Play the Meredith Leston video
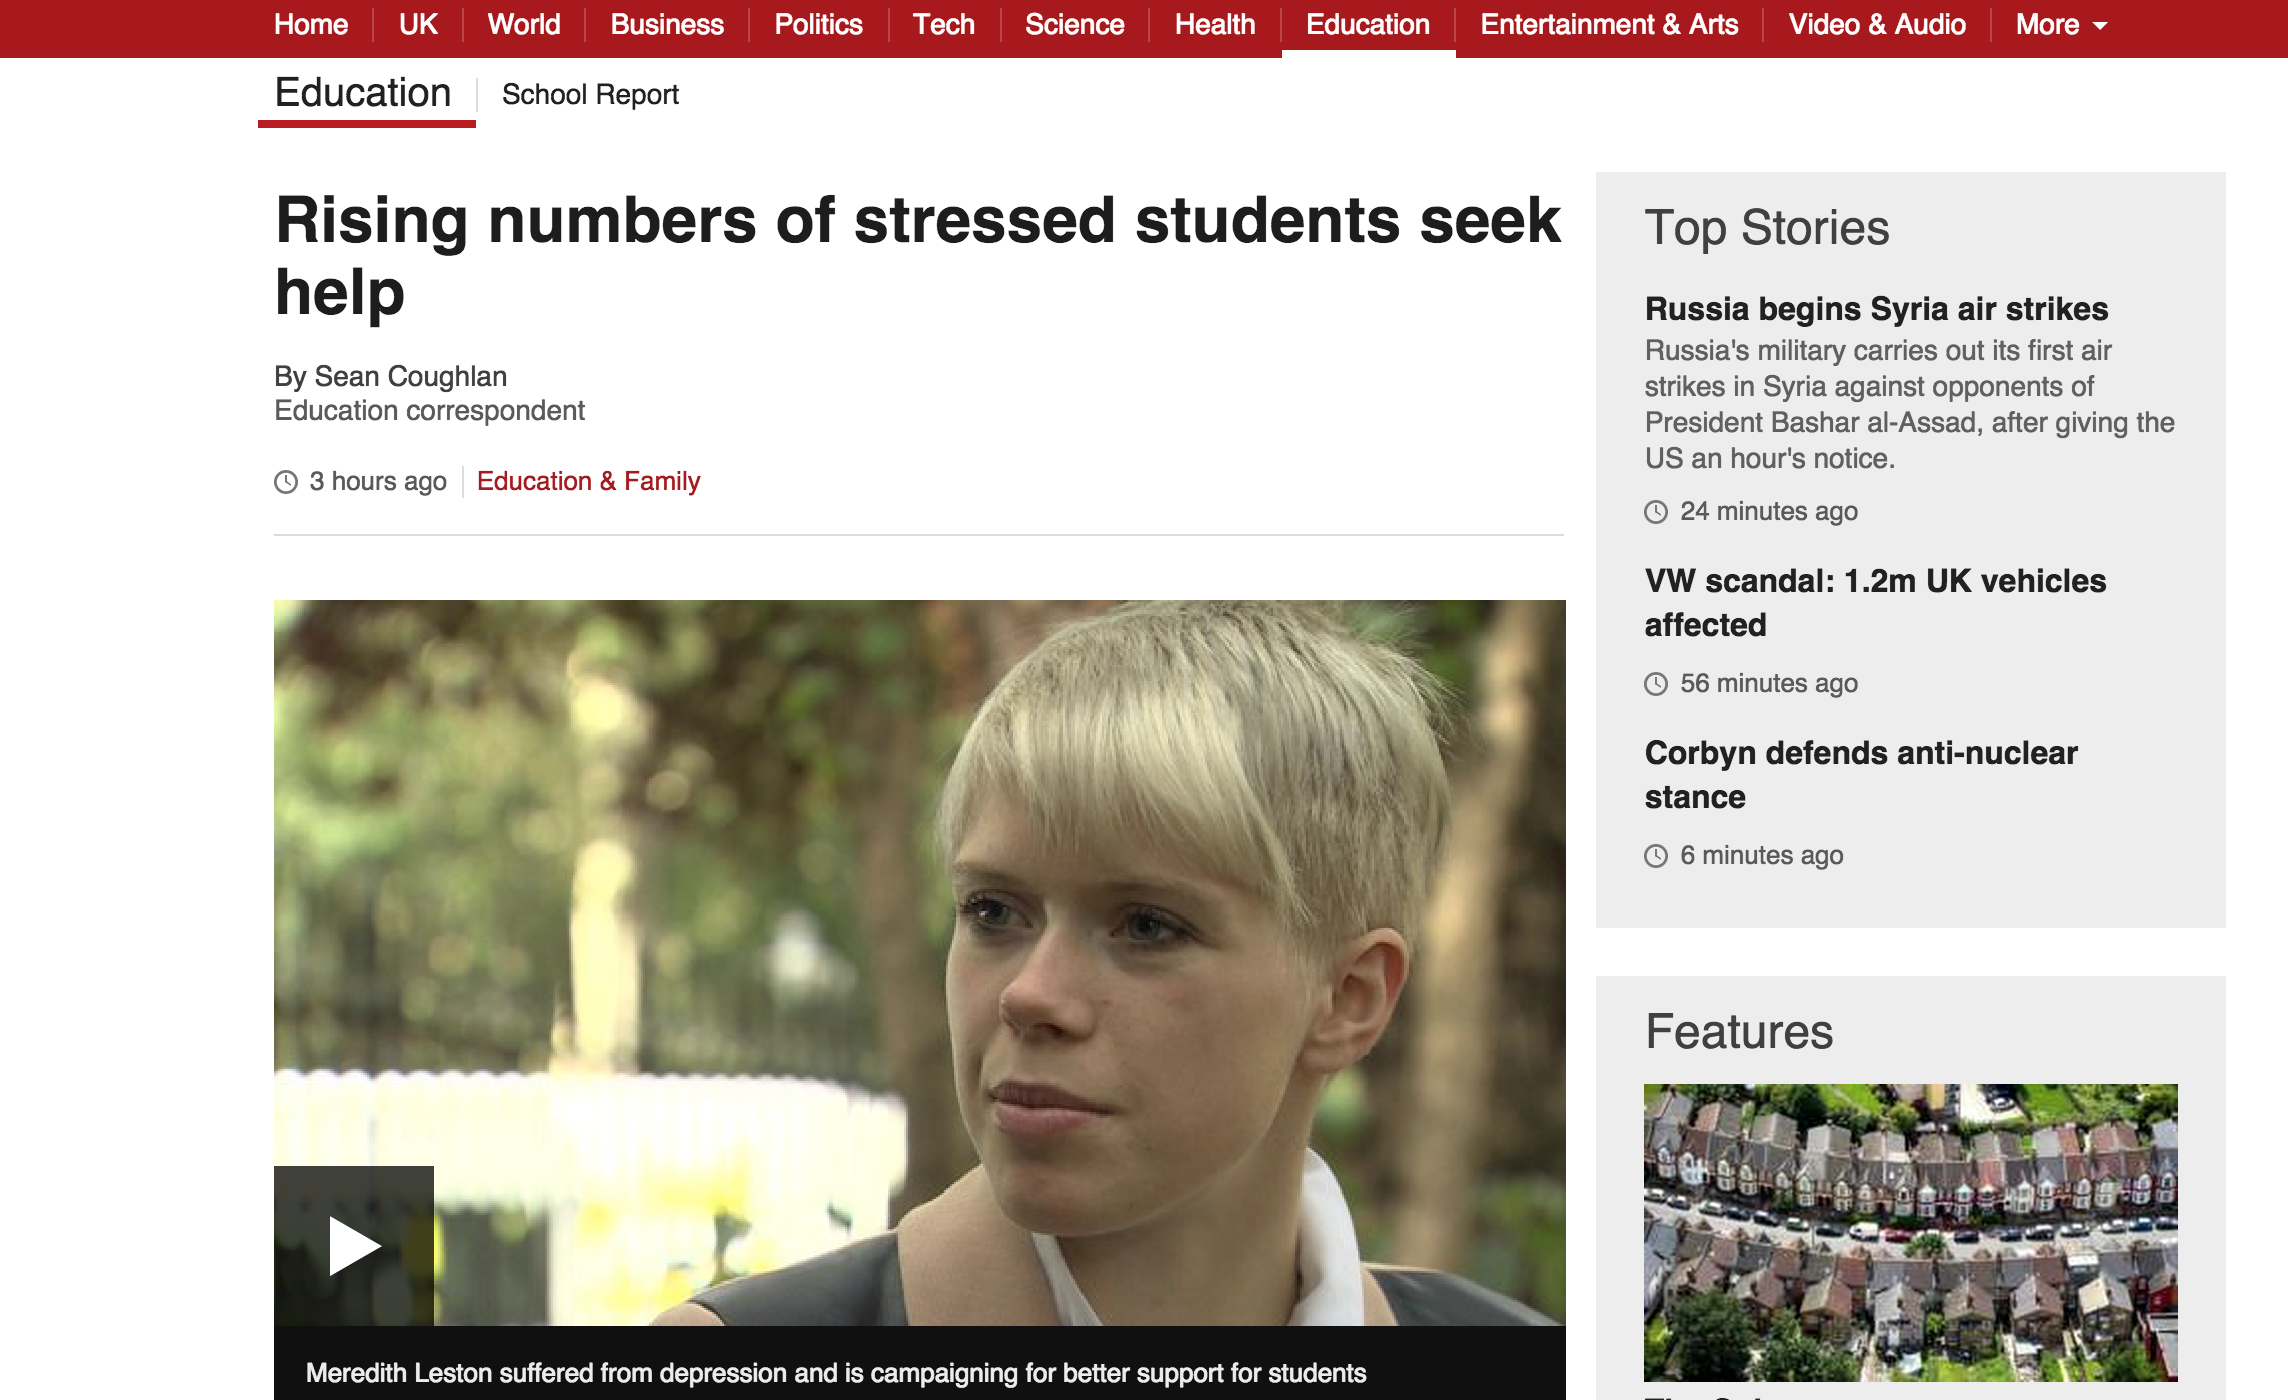The width and height of the screenshot is (2288, 1400). 354,1245
